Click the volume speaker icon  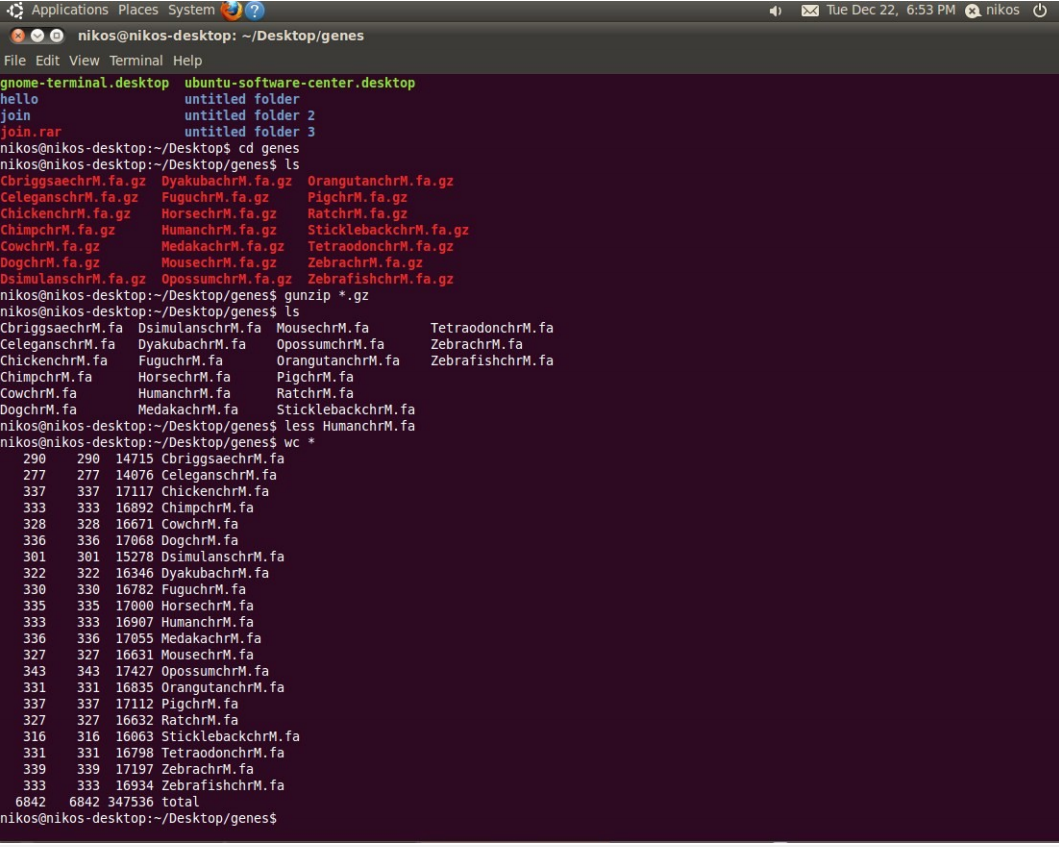point(775,11)
